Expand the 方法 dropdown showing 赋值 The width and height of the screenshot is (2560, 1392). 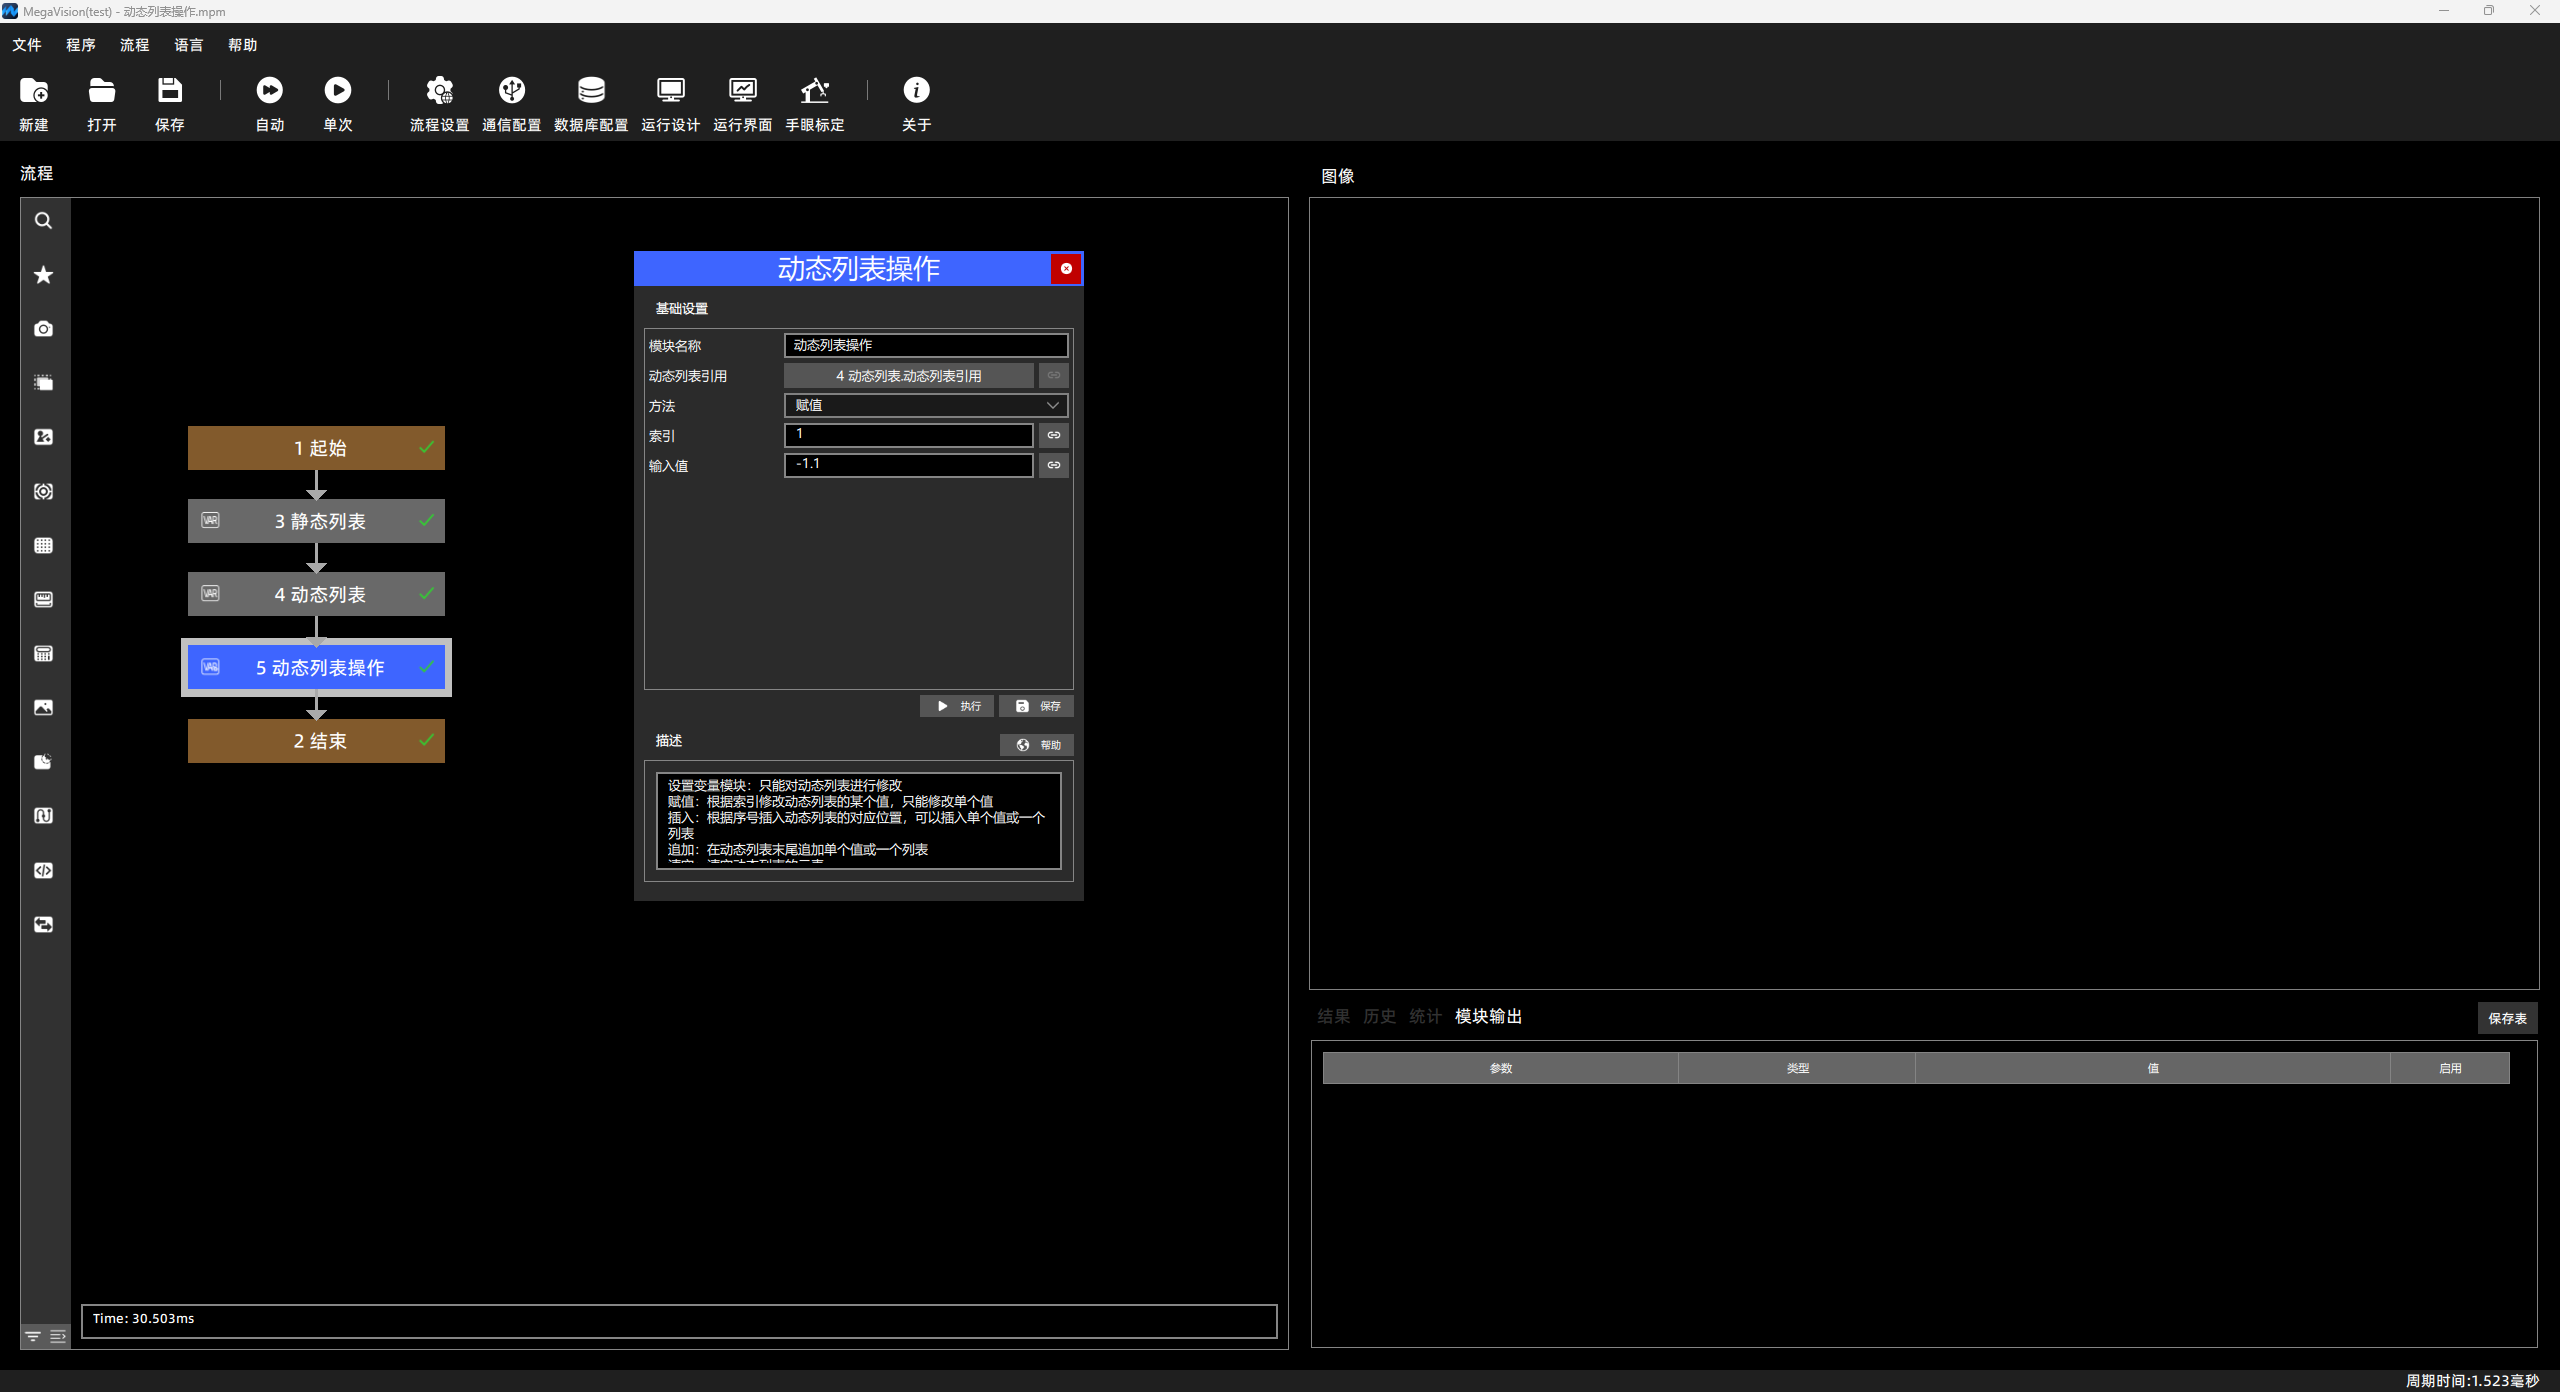[926, 405]
